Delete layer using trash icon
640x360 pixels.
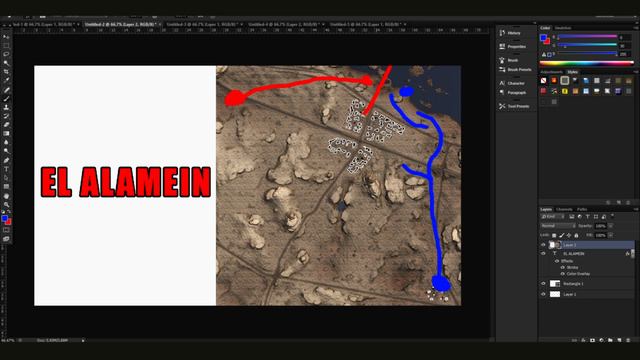pyautogui.click(x=628, y=340)
